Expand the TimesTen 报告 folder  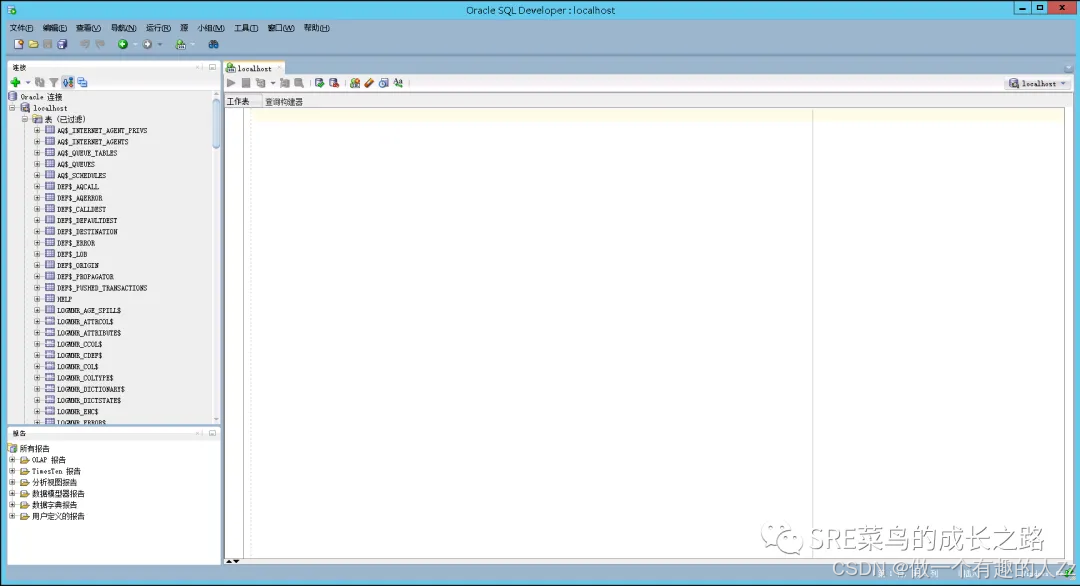click(x=12, y=471)
